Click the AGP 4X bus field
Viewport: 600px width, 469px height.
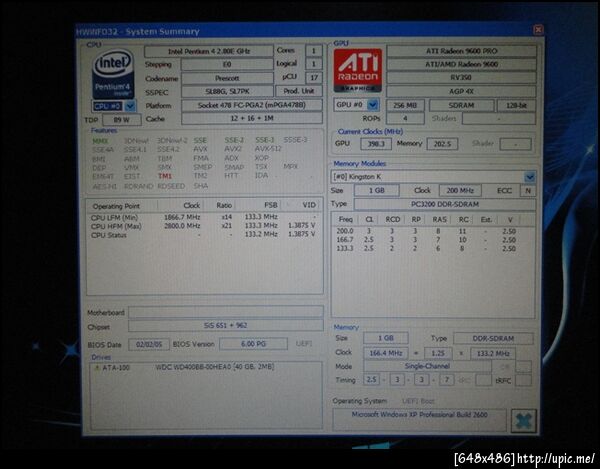461,91
